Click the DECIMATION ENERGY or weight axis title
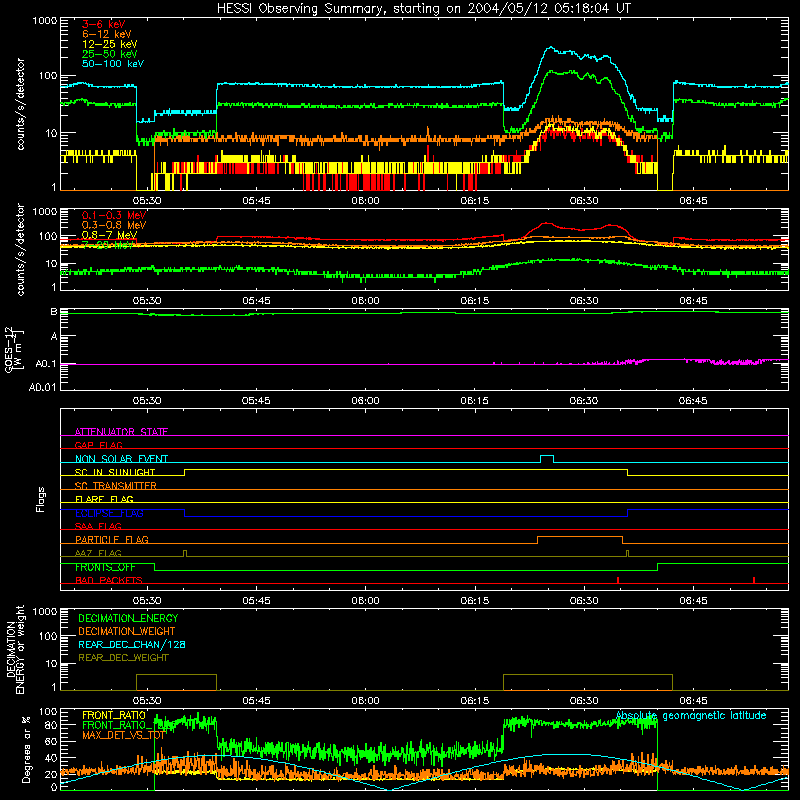Image resolution: width=800 pixels, height=800 pixels. coord(15,649)
